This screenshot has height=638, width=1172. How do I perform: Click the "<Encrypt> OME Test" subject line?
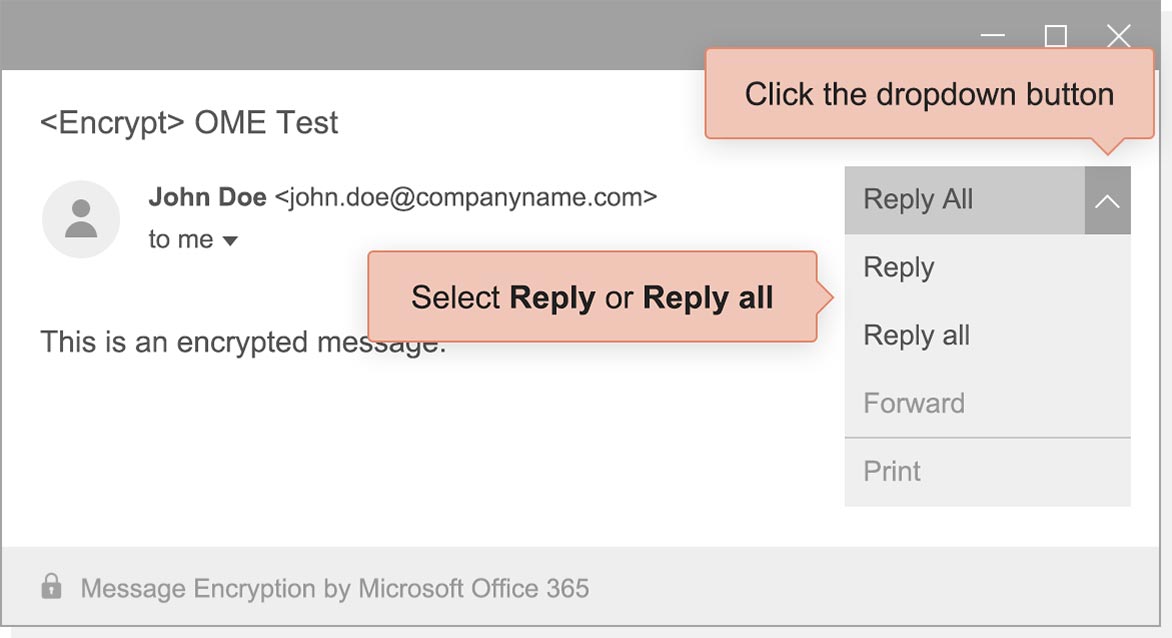tap(189, 123)
